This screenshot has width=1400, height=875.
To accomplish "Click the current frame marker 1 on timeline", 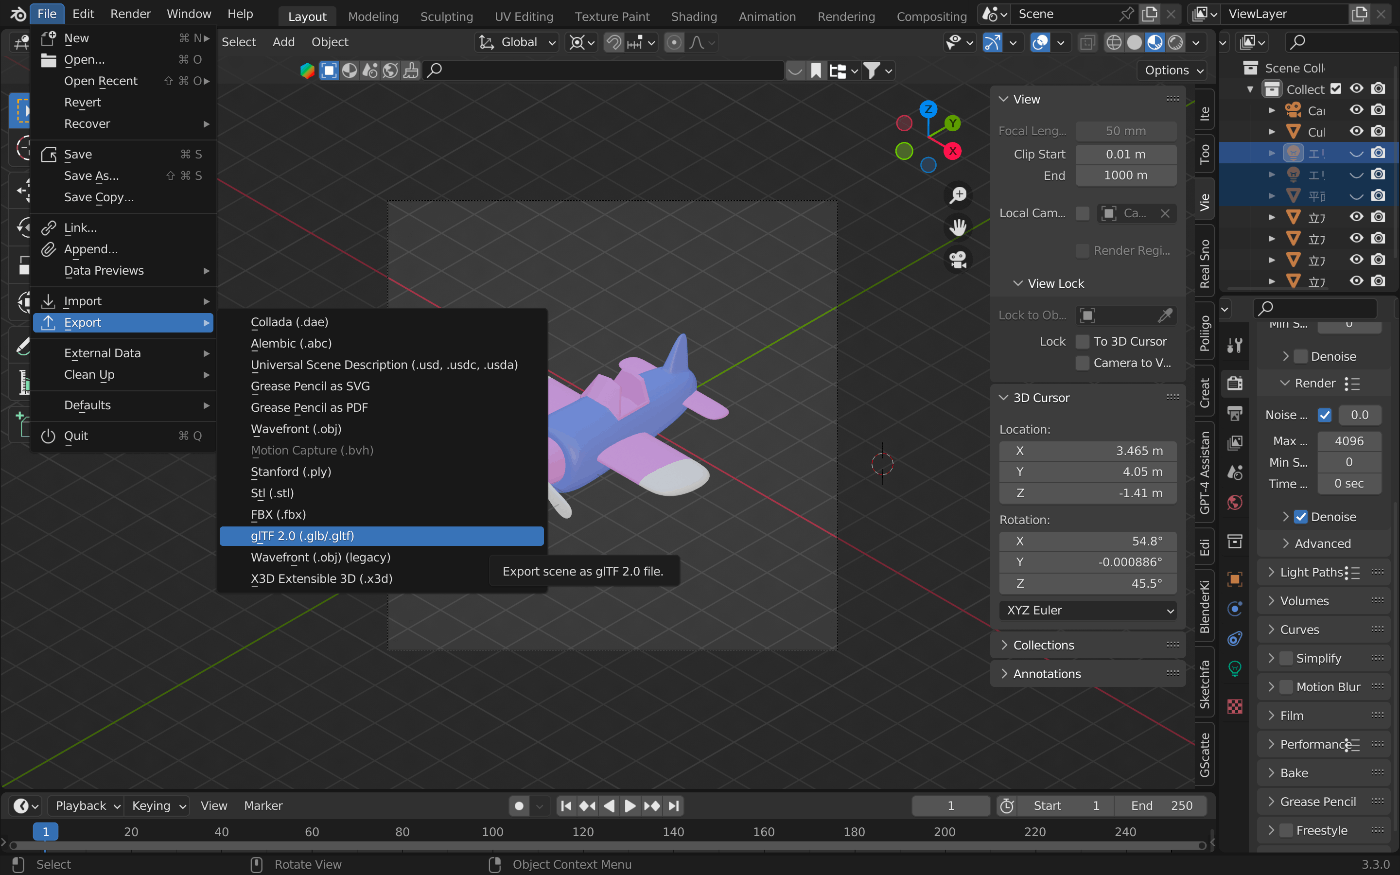I will coord(46,832).
